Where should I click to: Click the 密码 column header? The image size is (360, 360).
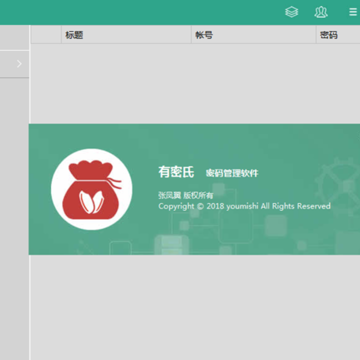[x=338, y=35]
